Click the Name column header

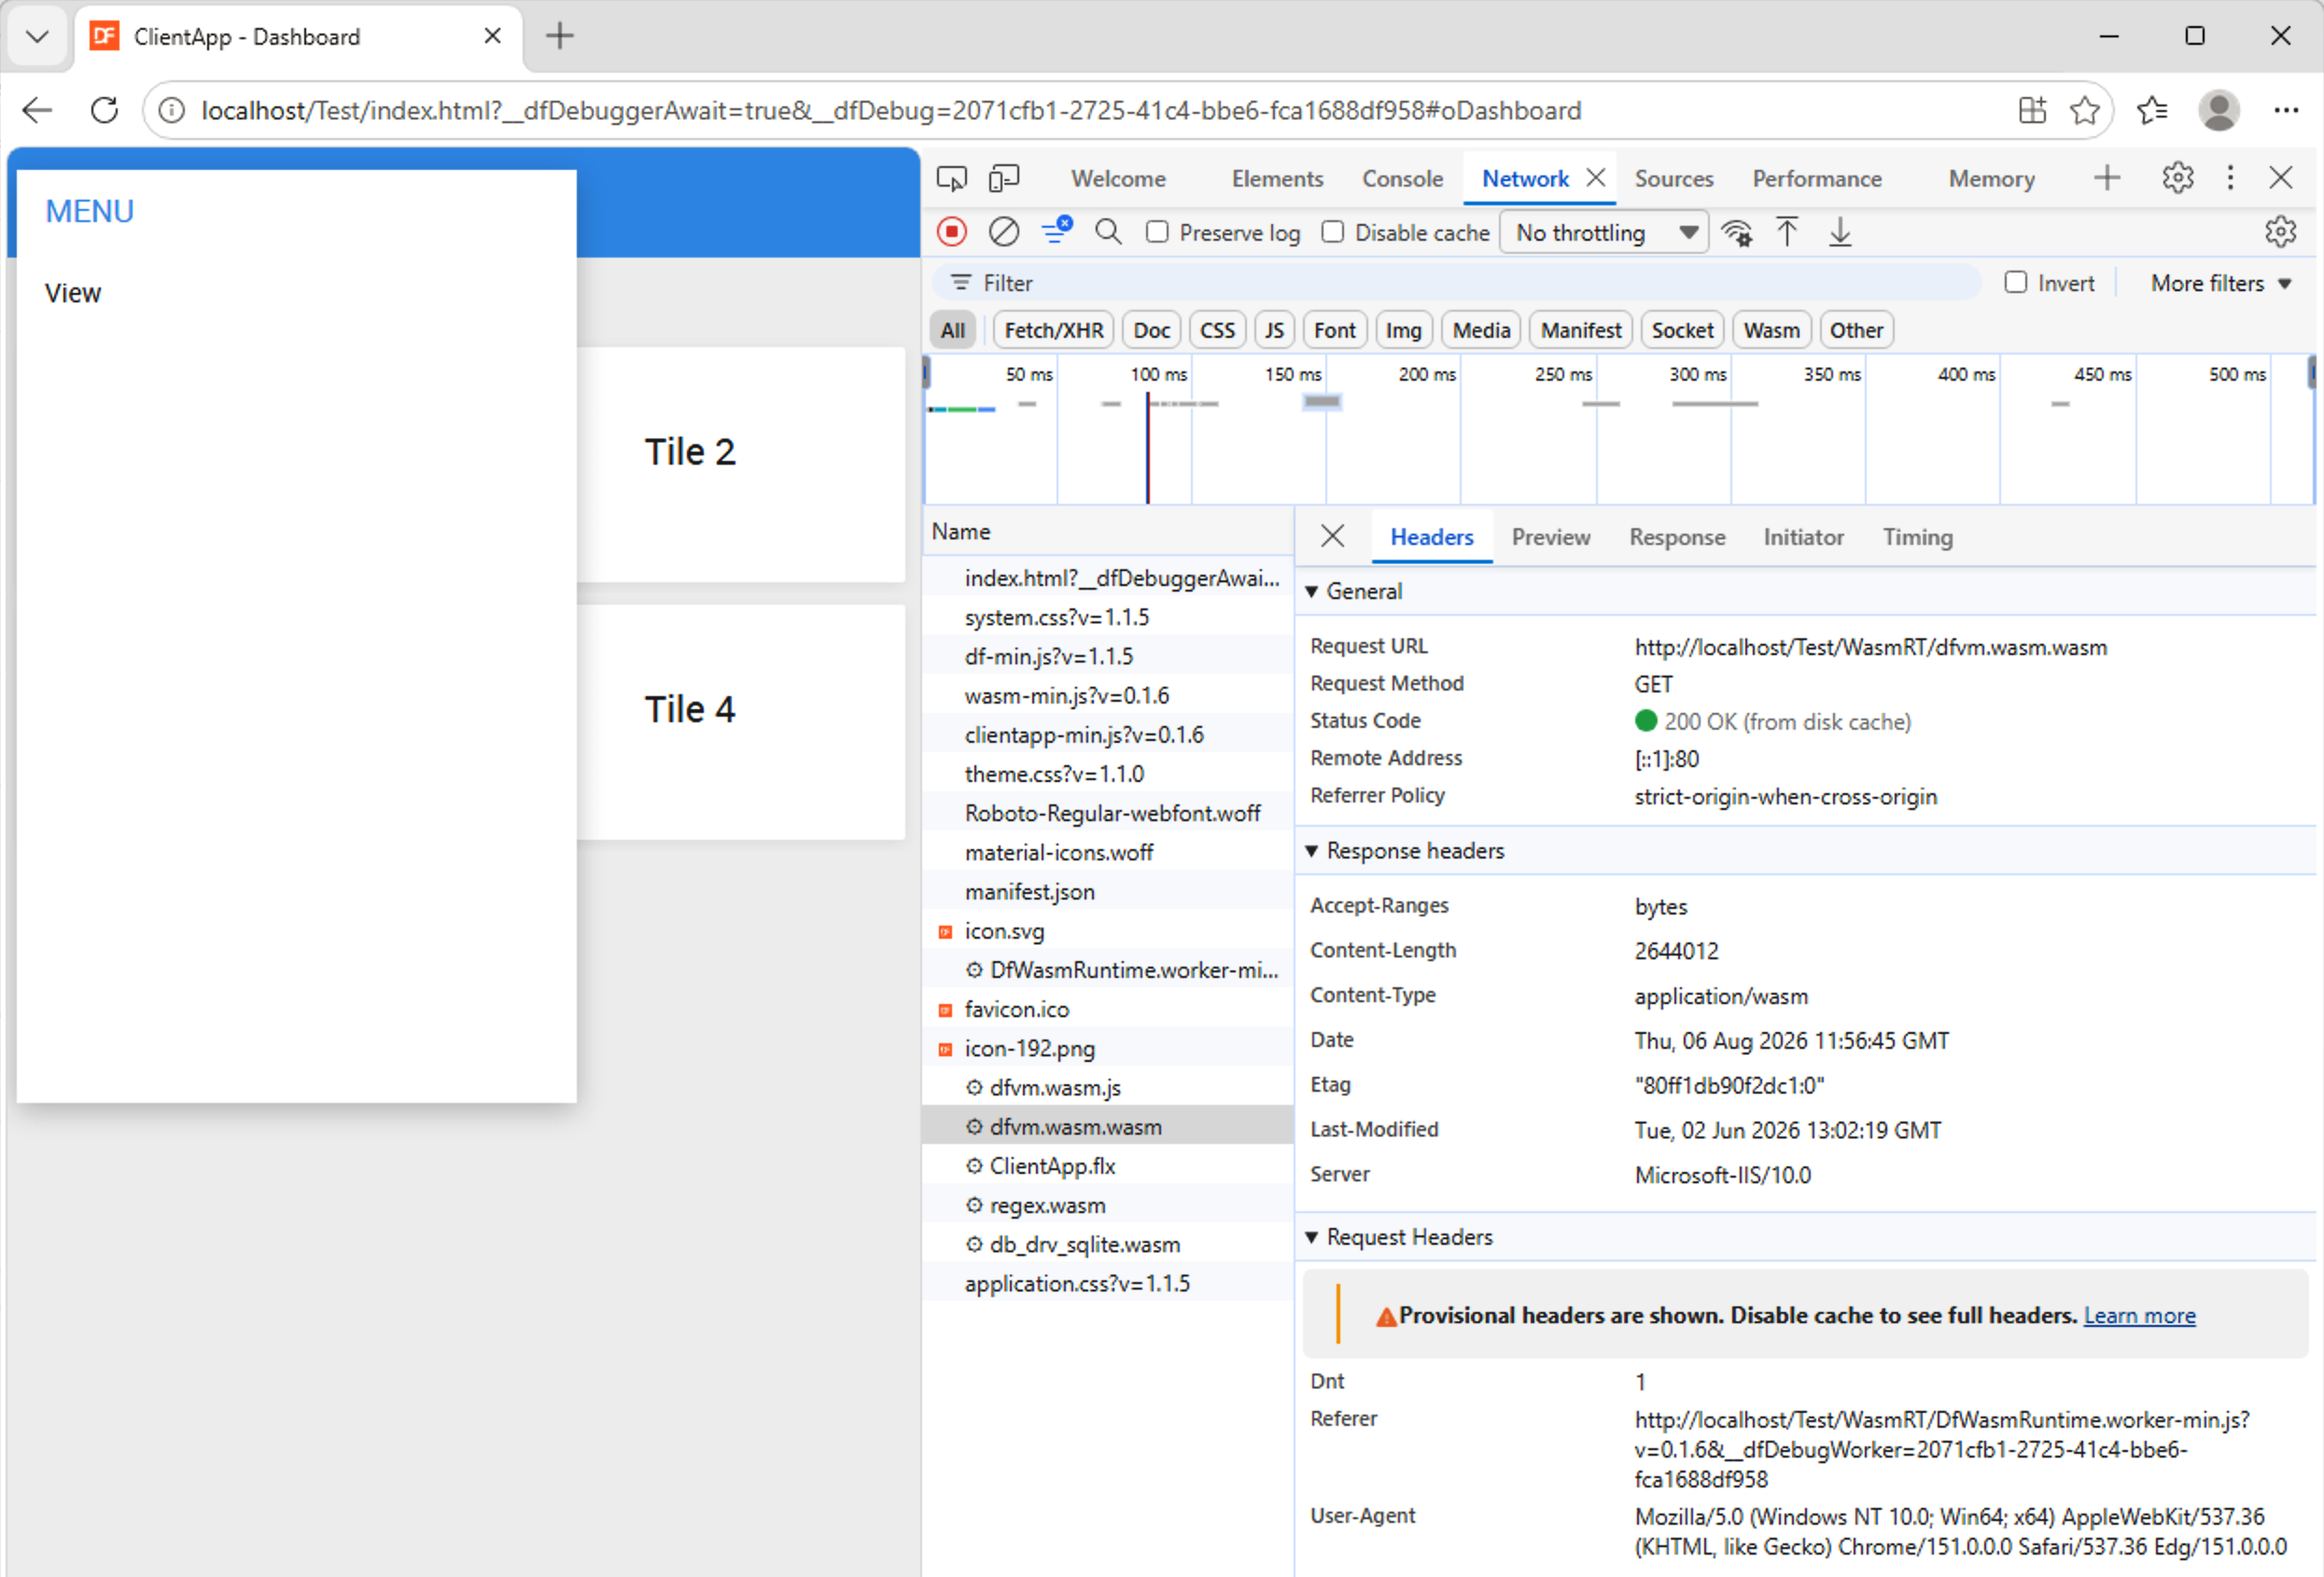pyautogui.click(x=1108, y=531)
